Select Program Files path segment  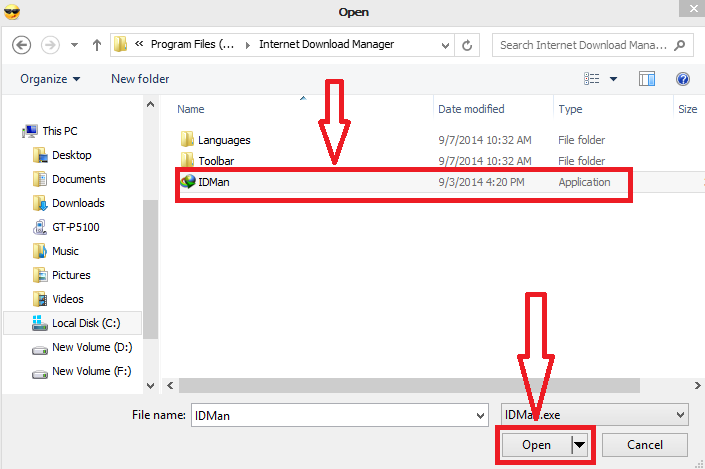192,45
